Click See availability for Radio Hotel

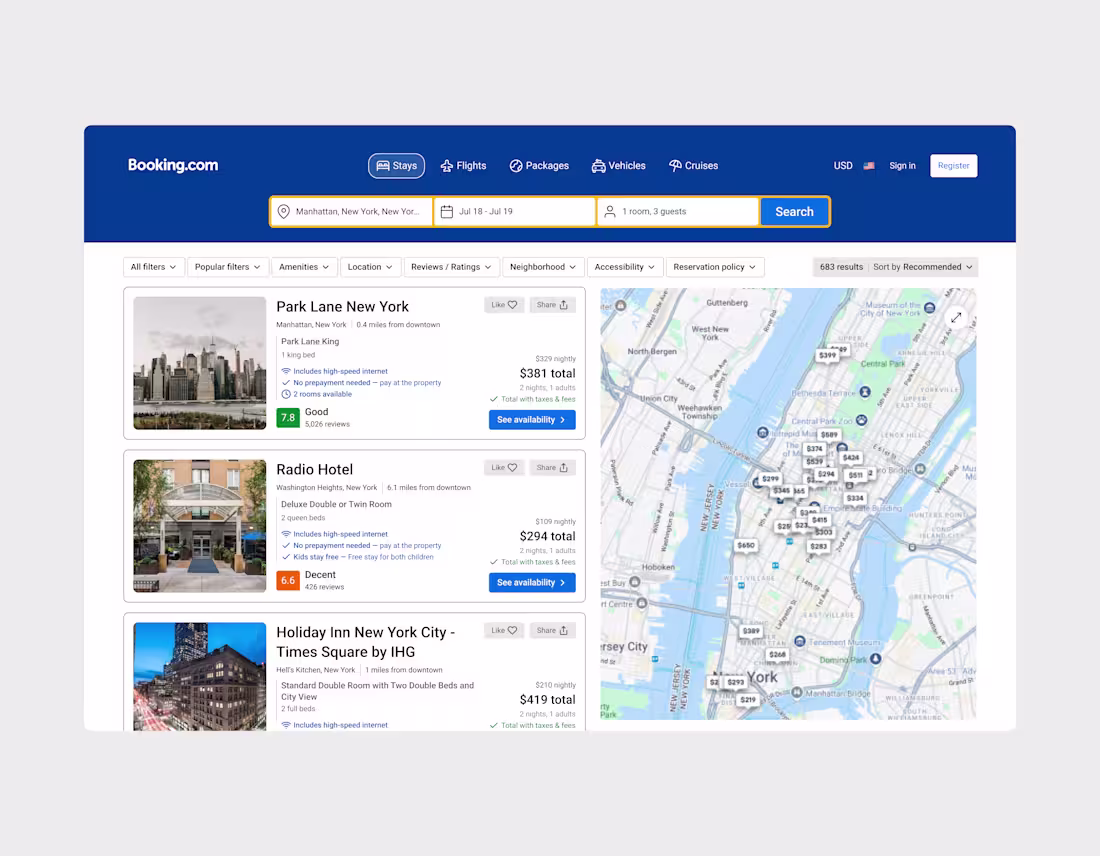(531, 582)
